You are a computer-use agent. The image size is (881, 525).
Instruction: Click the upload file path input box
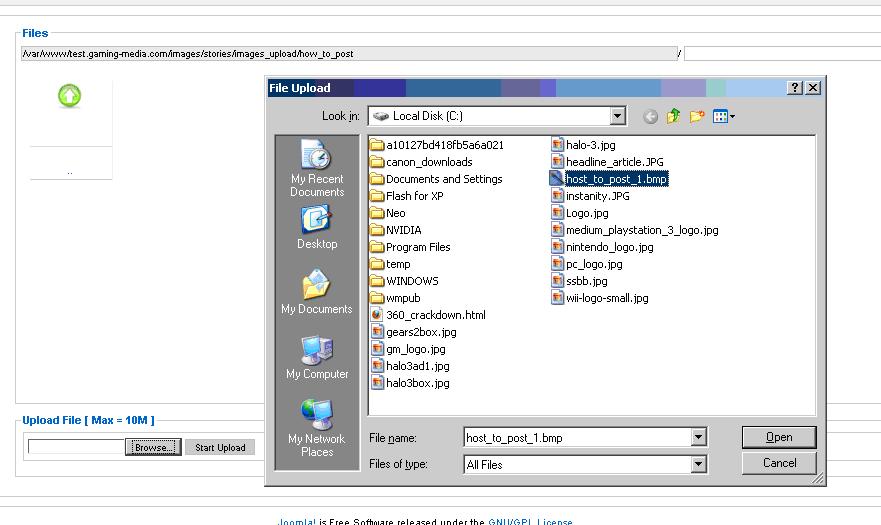[x=76, y=447]
